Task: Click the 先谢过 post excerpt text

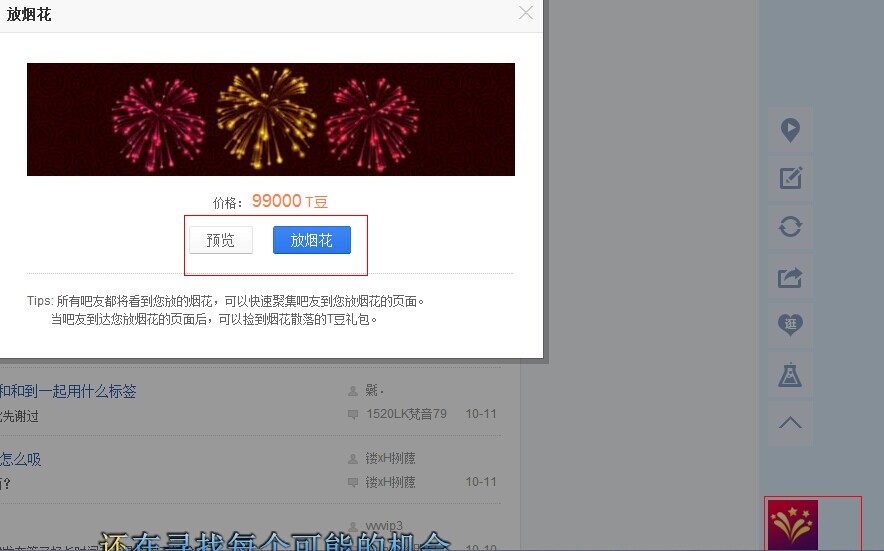Action: [x=19, y=416]
